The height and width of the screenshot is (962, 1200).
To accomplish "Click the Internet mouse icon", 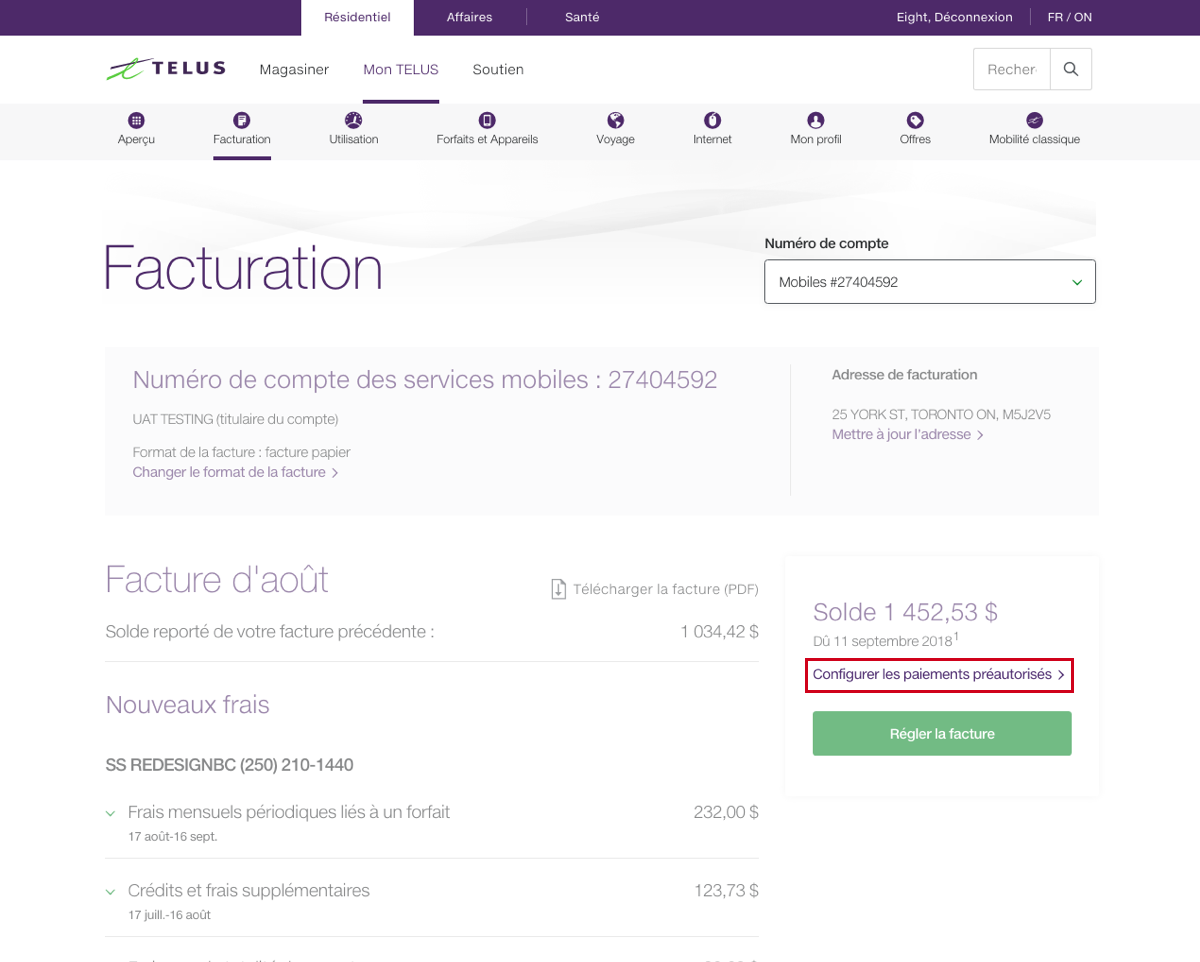I will [713, 120].
